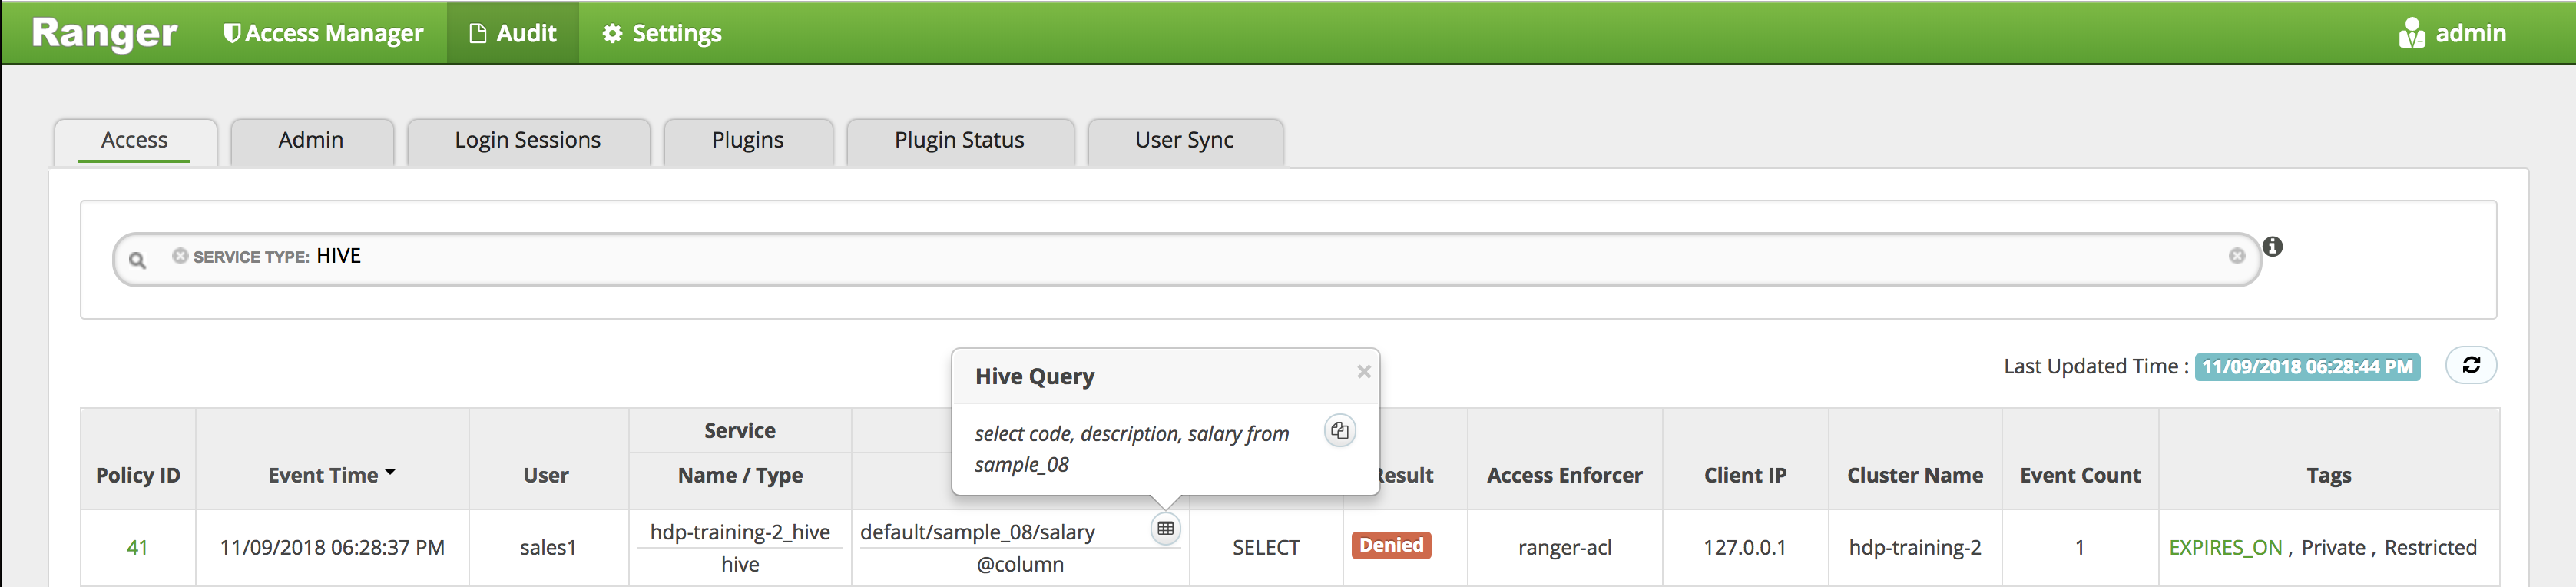The image size is (2576, 587).
Task: Click the 'hdp-training-2' cluster name cell
Action: click(x=1915, y=548)
